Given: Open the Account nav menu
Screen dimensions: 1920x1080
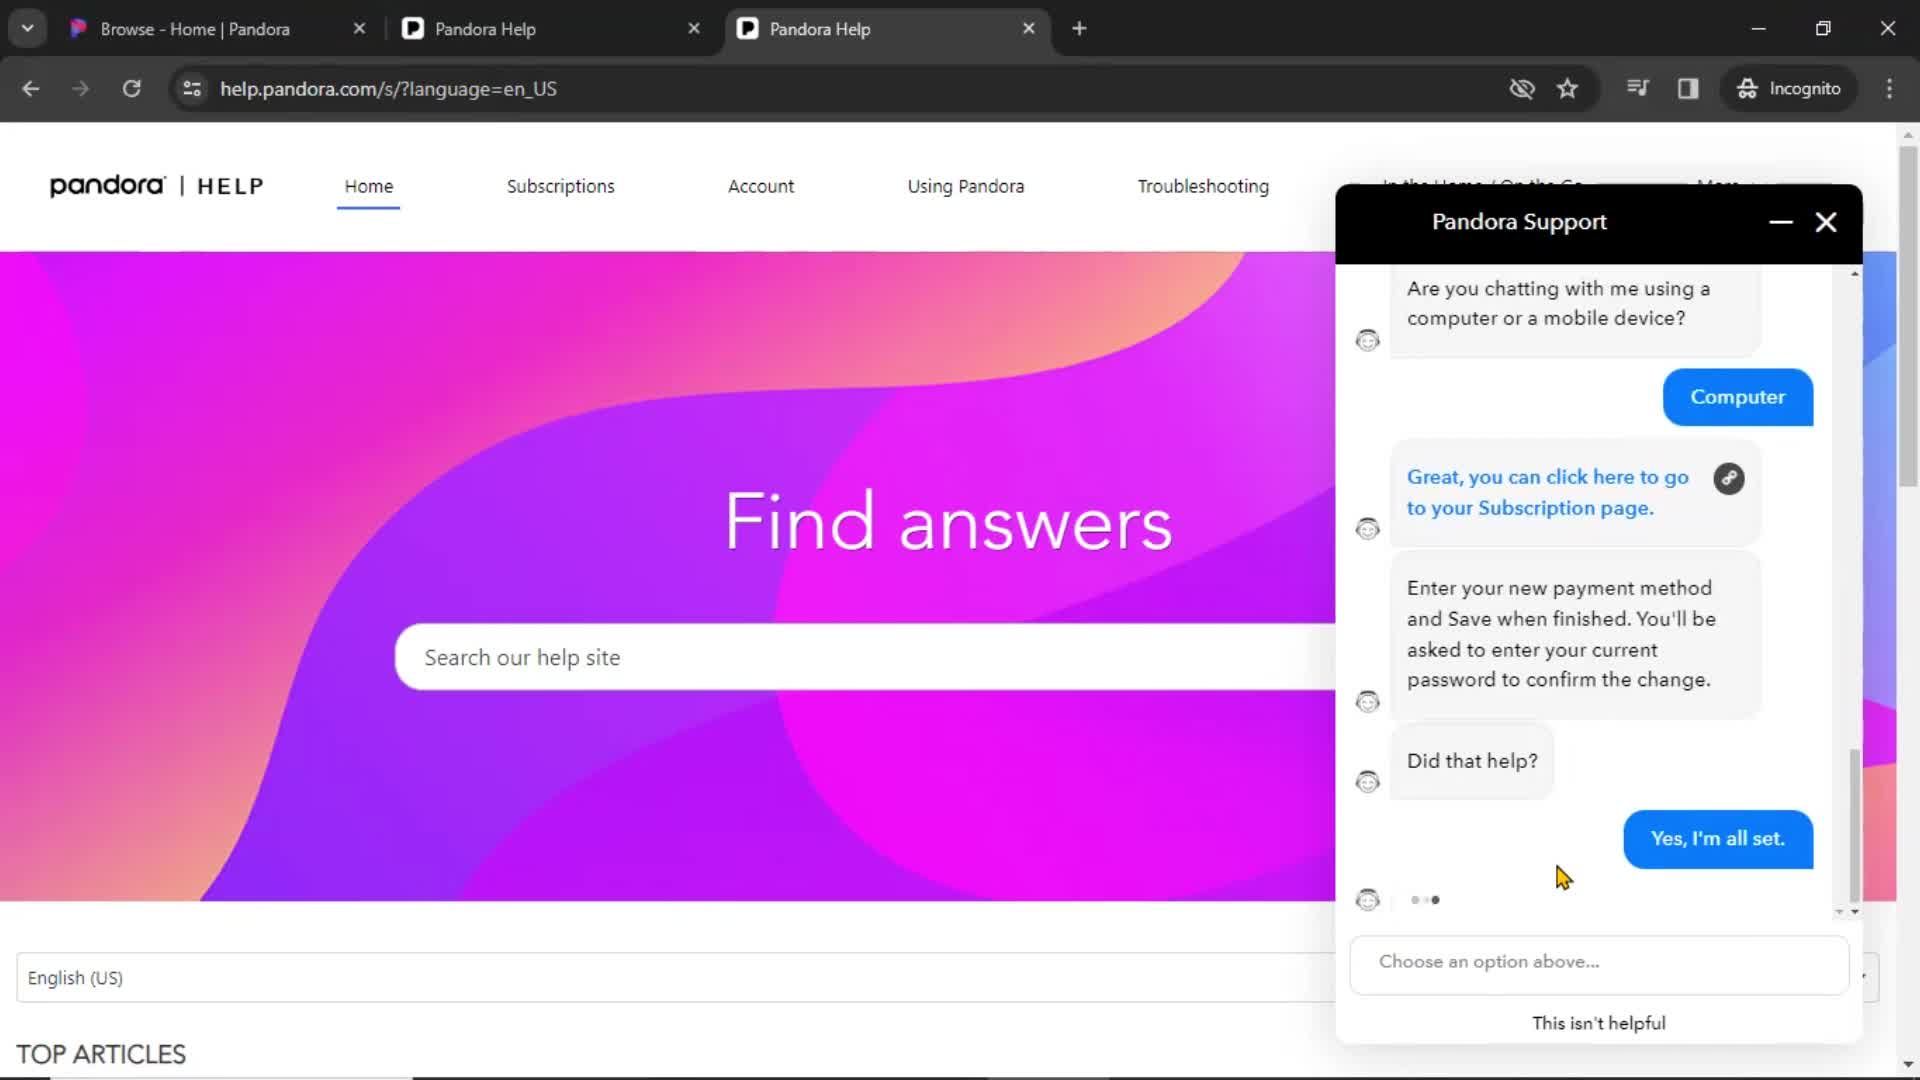Looking at the screenshot, I should [760, 186].
